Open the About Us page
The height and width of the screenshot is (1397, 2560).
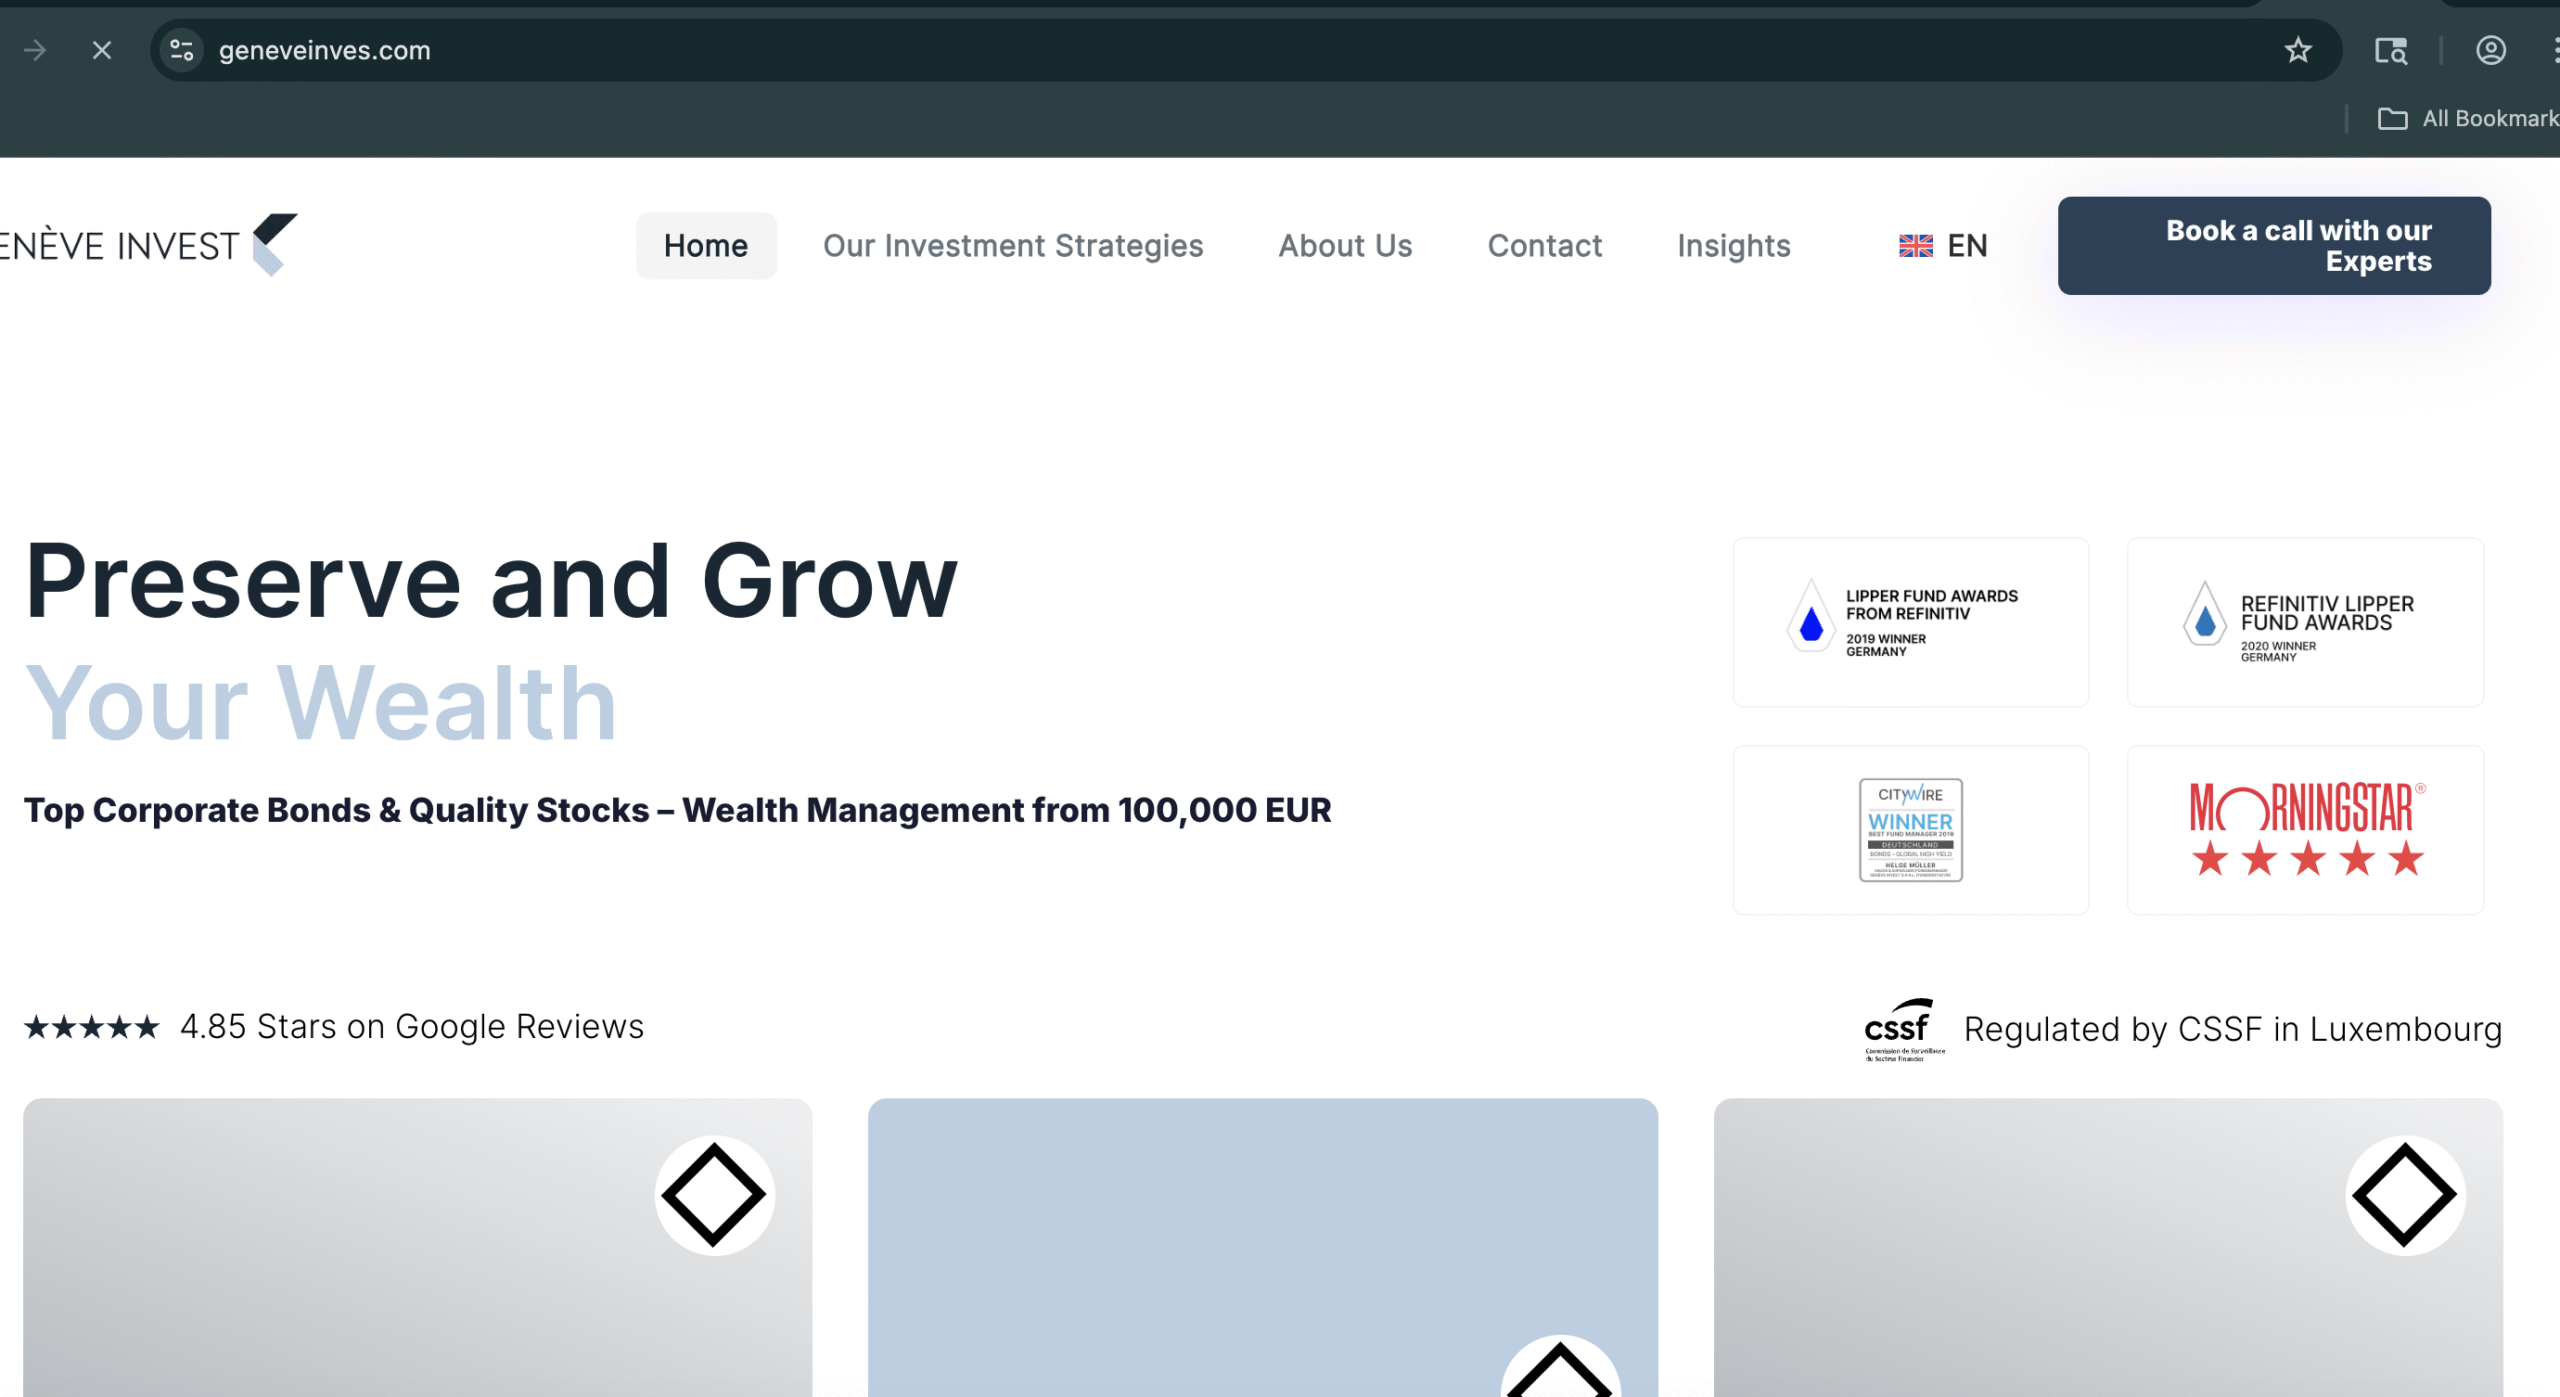(x=1345, y=246)
